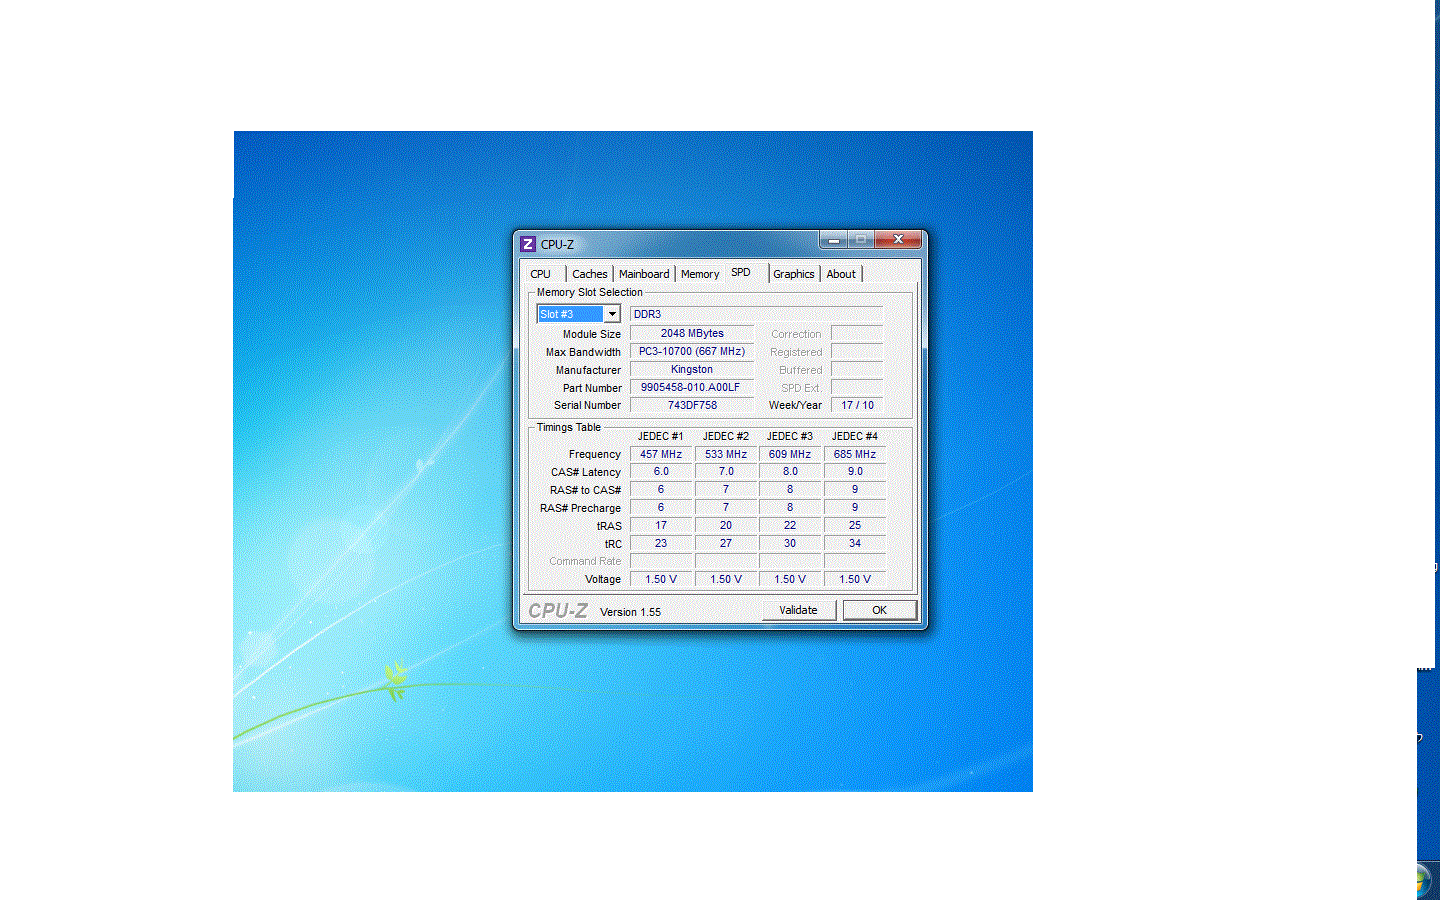This screenshot has width=1440, height=900.
Task: Switch to the CPU tab
Action: 540,274
